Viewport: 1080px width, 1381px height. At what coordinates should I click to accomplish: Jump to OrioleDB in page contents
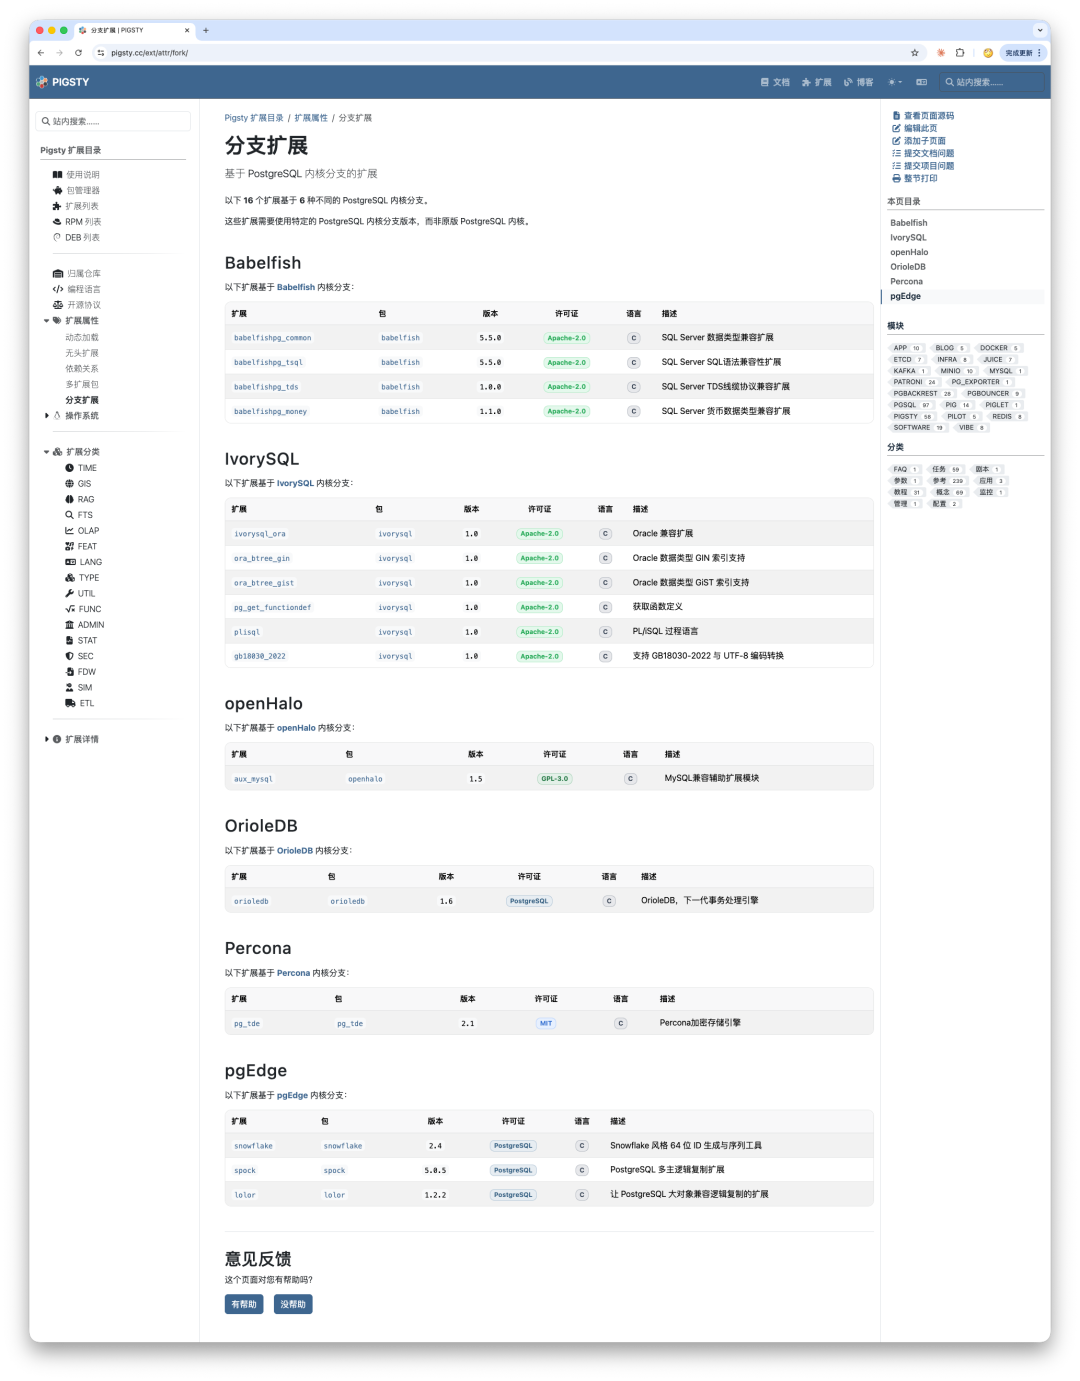click(908, 267)
